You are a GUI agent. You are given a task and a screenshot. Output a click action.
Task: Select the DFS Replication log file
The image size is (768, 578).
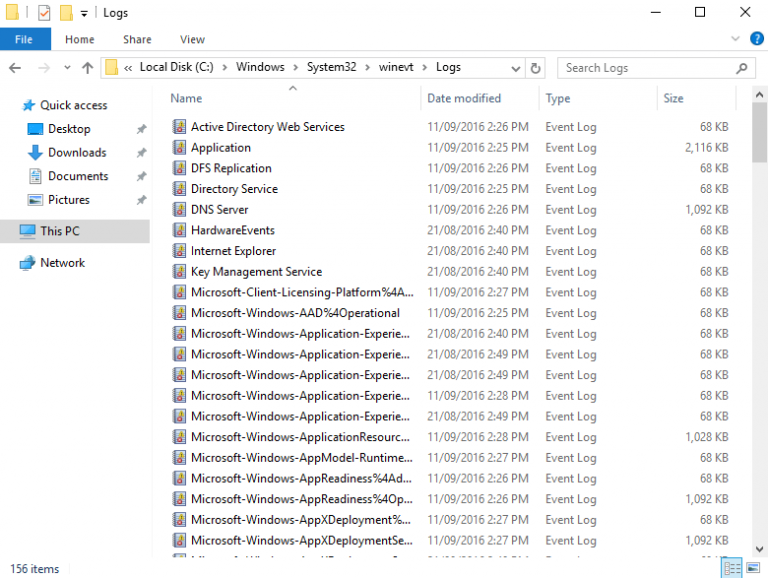pos(231,168)
